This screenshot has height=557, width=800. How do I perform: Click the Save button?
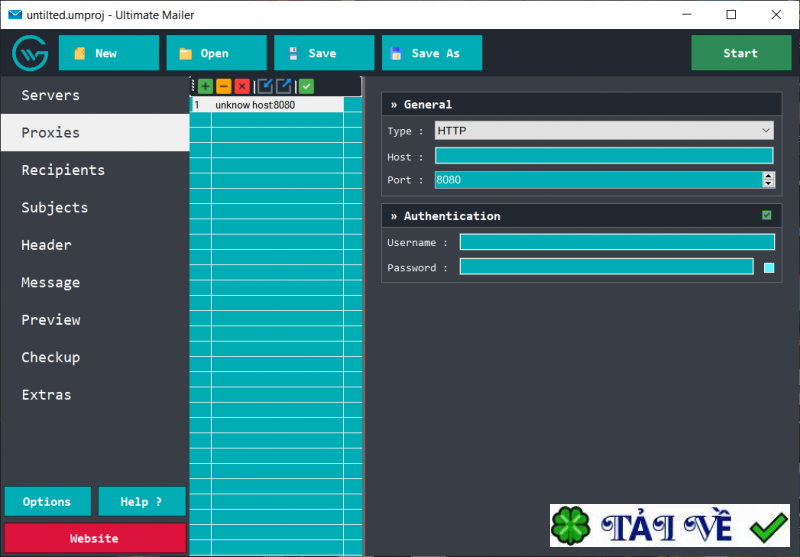[x=324, y=53]
